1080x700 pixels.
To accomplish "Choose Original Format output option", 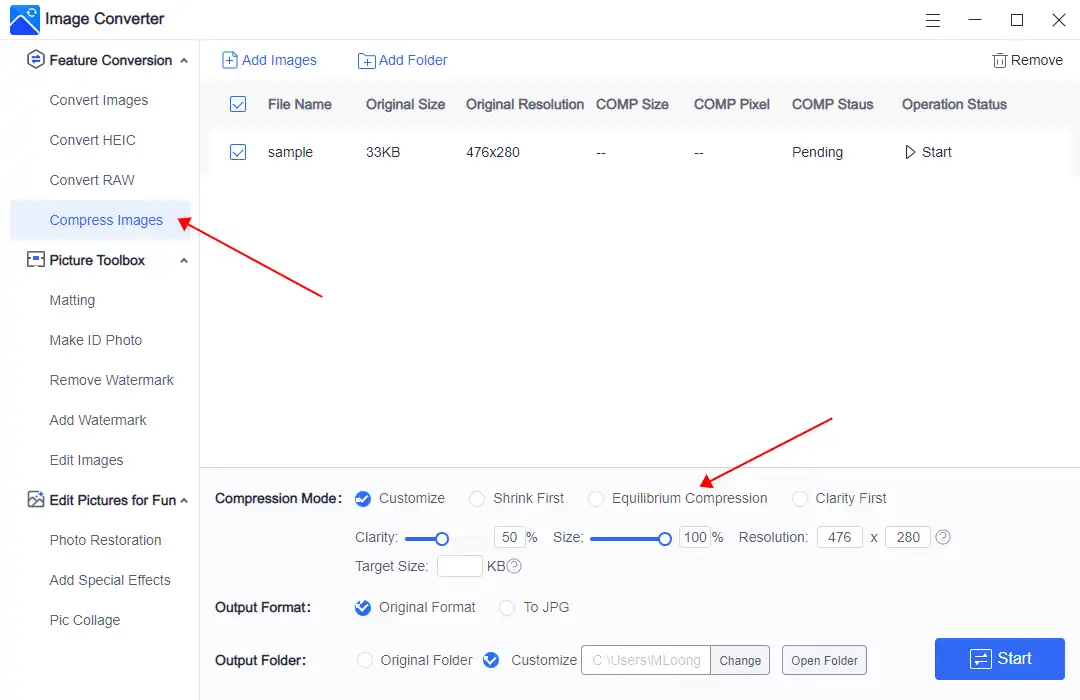I will (x=363, y=607).
